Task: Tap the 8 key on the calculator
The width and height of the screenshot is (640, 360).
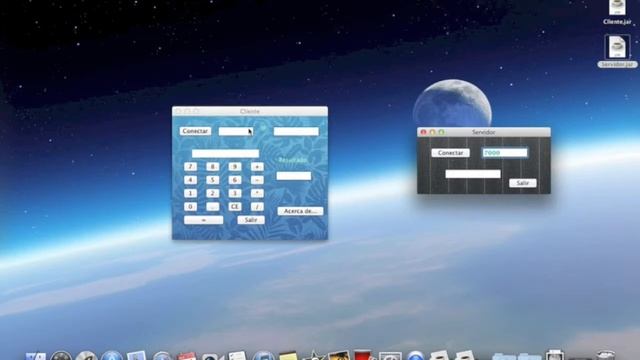Action: pyautogui.click(x=212, y=167)
